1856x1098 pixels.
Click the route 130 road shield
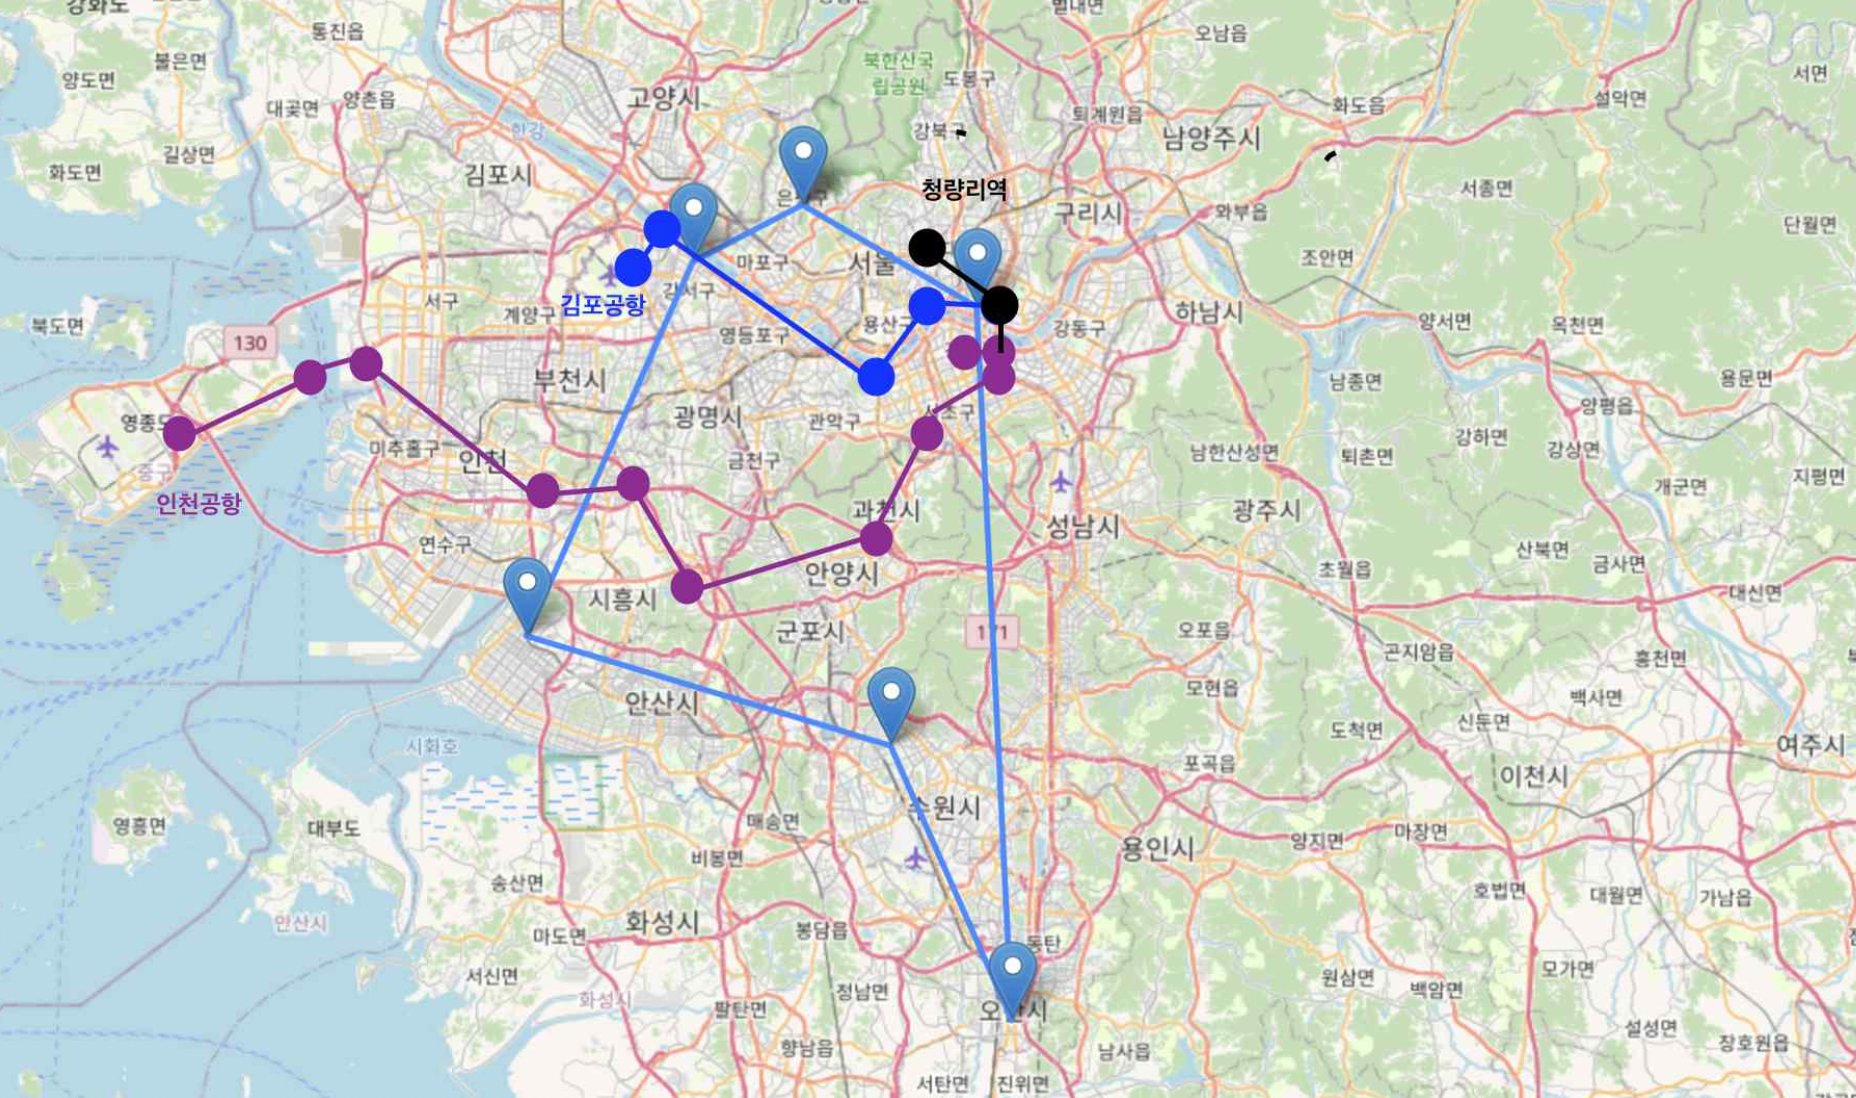coord(249,343)
